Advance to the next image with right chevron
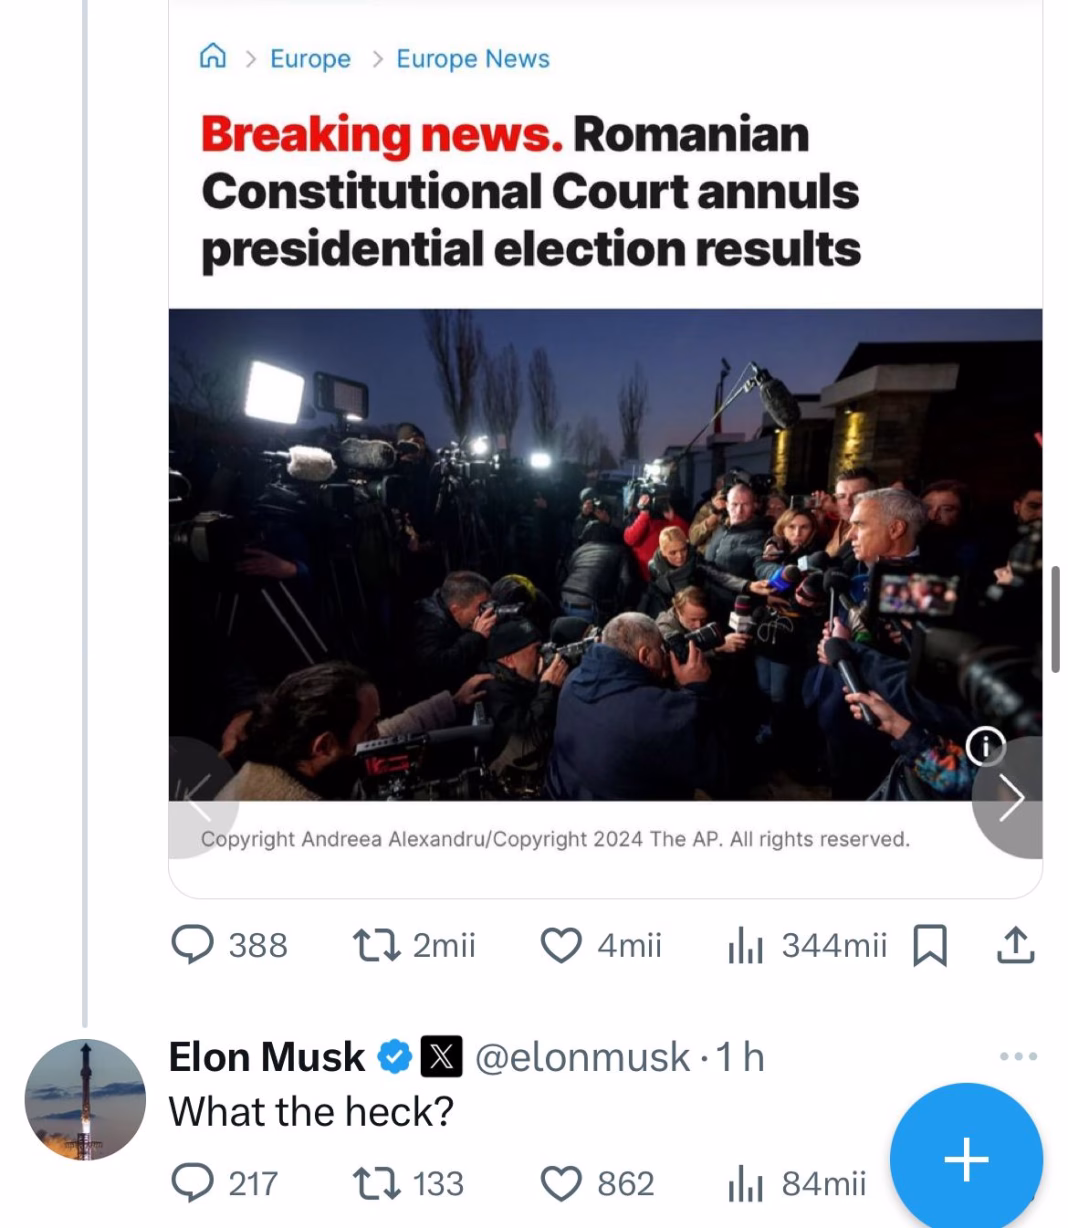The height and width of the screenshot is (1228, 1068). pos(1013,797)
